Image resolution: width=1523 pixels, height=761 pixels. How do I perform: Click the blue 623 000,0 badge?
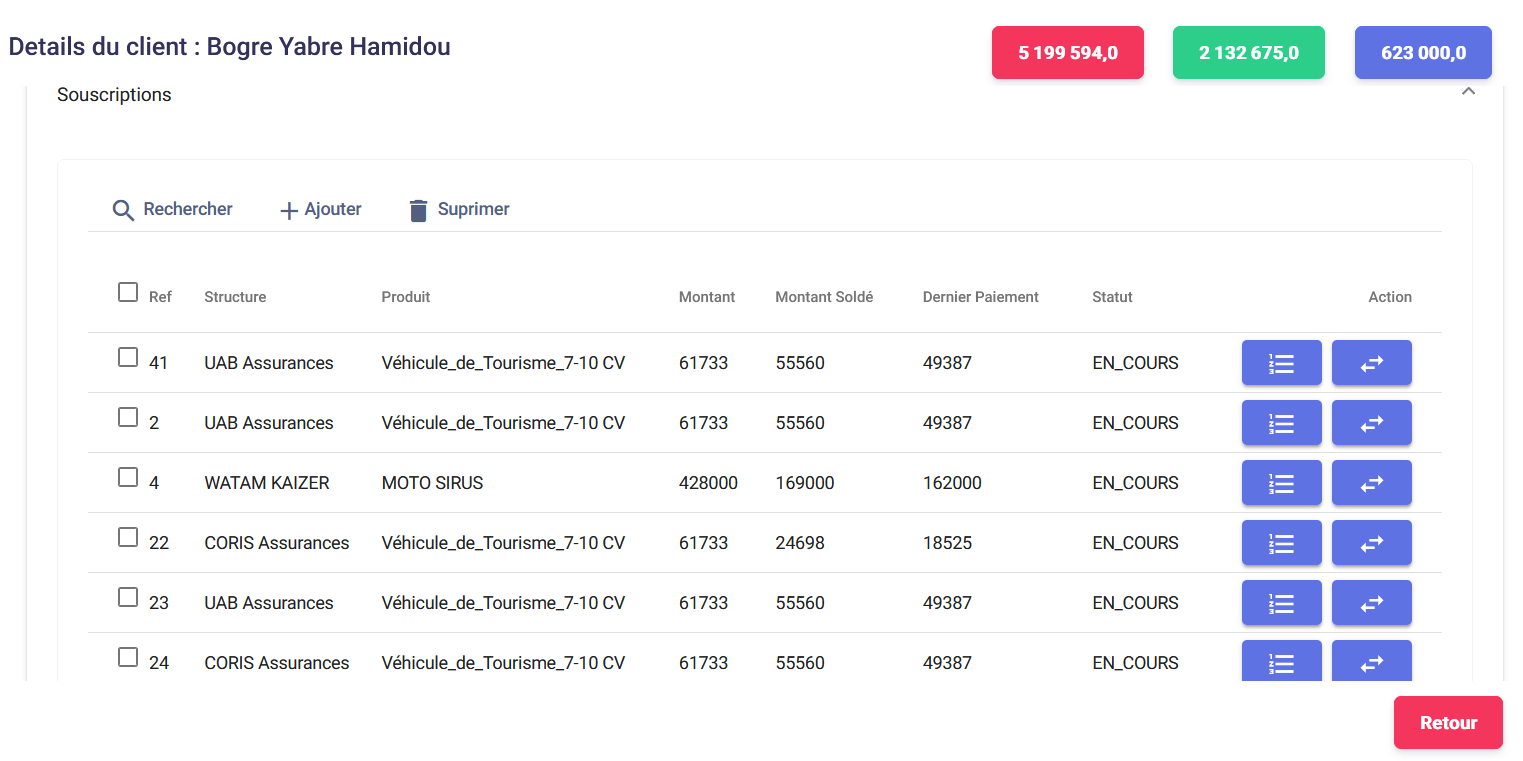pyautogui.click(x=1423, y=53)
